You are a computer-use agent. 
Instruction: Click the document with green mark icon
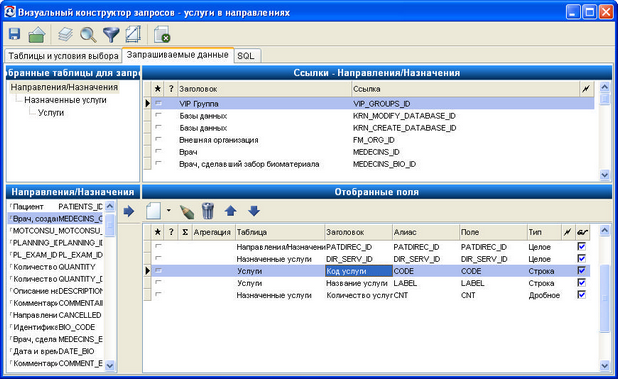[162, 34]
